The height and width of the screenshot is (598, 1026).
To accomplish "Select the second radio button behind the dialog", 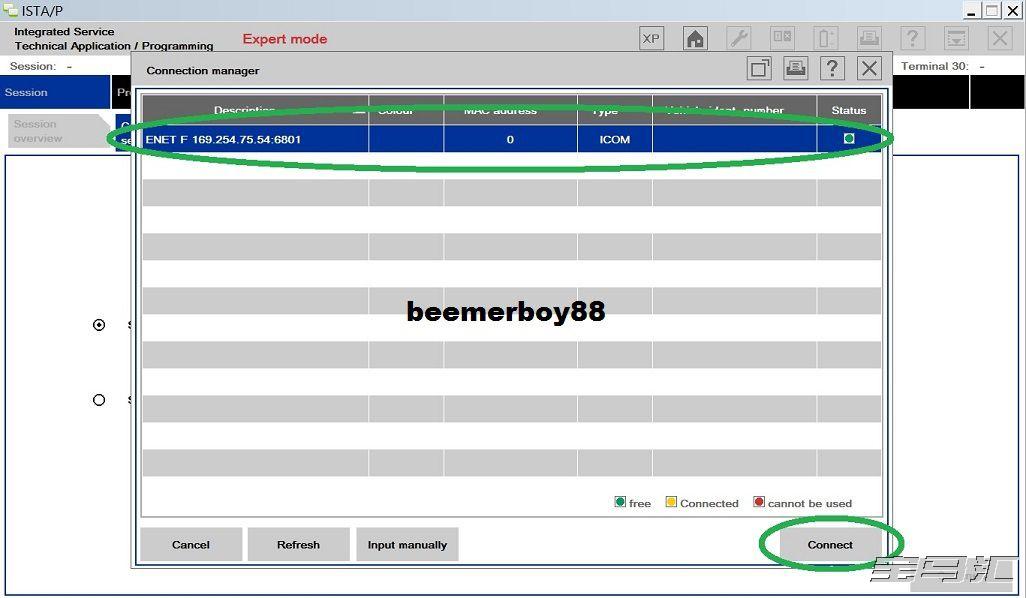I will click(99, 400).
